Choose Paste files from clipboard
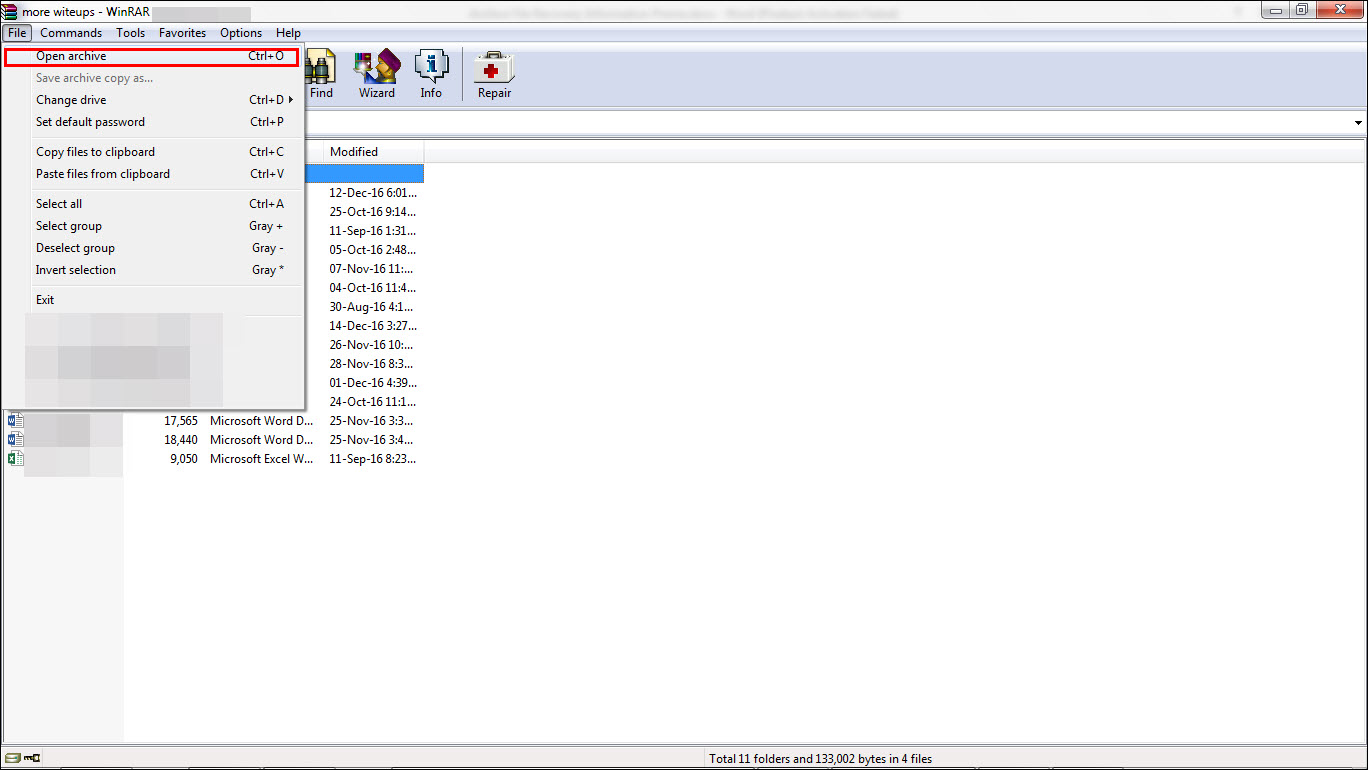Viewport: 1368px width, 770px height. (x=153, y=174)
